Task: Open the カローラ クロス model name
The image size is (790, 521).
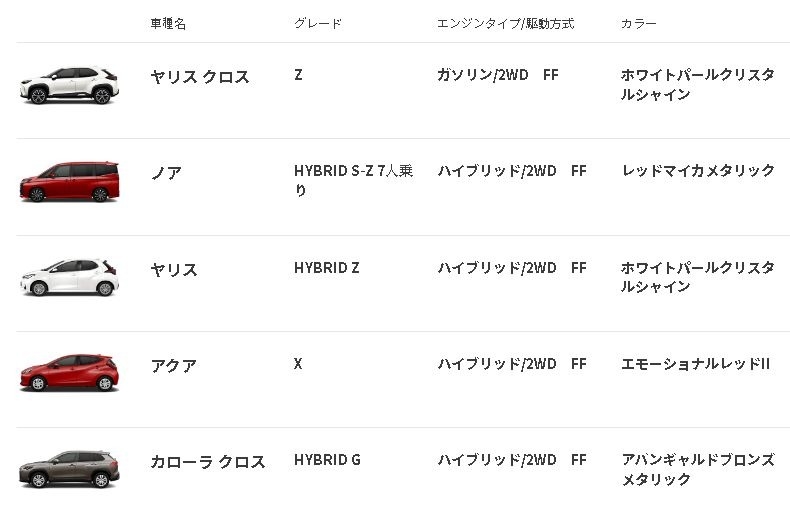Action: coord(208,462)
